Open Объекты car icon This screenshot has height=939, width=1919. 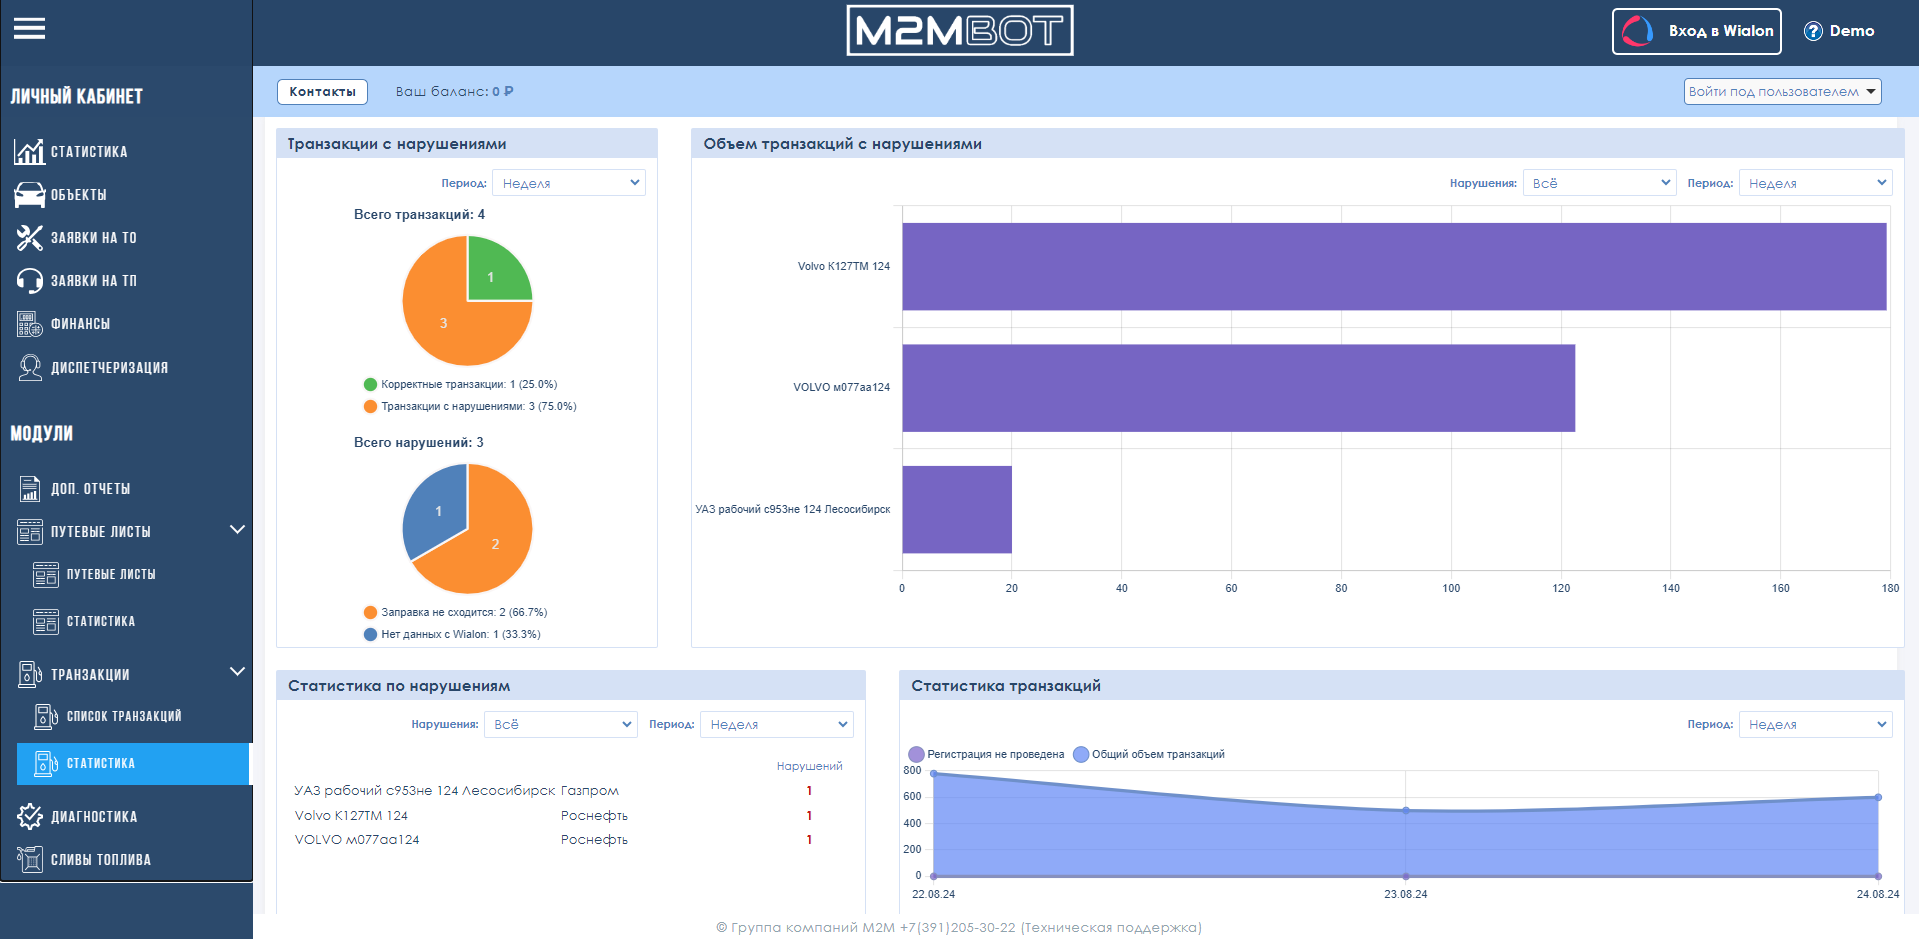point(29,194)
